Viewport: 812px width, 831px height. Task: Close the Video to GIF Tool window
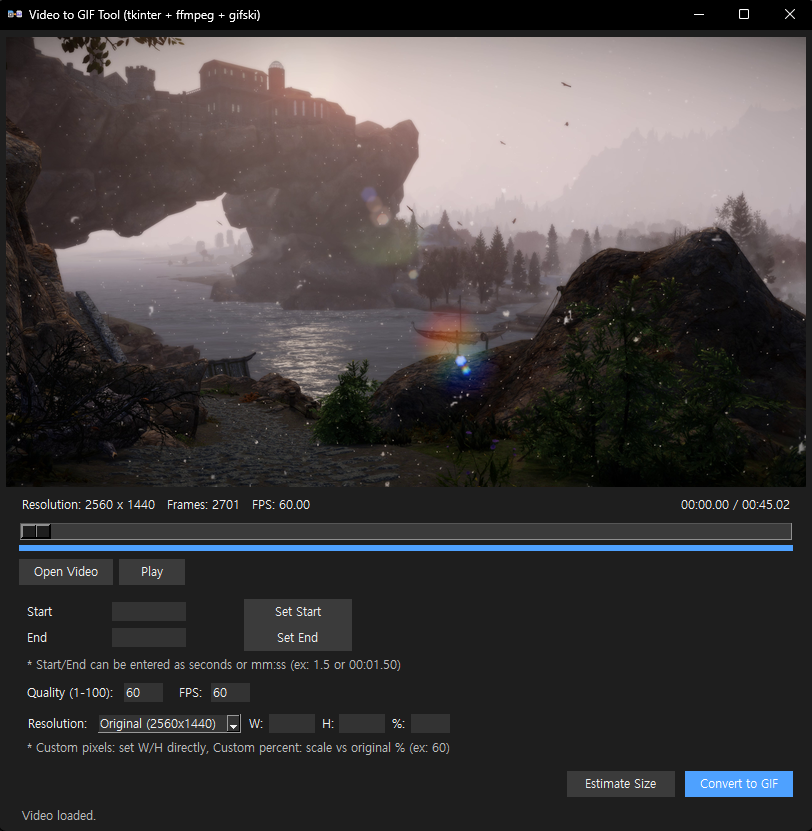[790, 14]
